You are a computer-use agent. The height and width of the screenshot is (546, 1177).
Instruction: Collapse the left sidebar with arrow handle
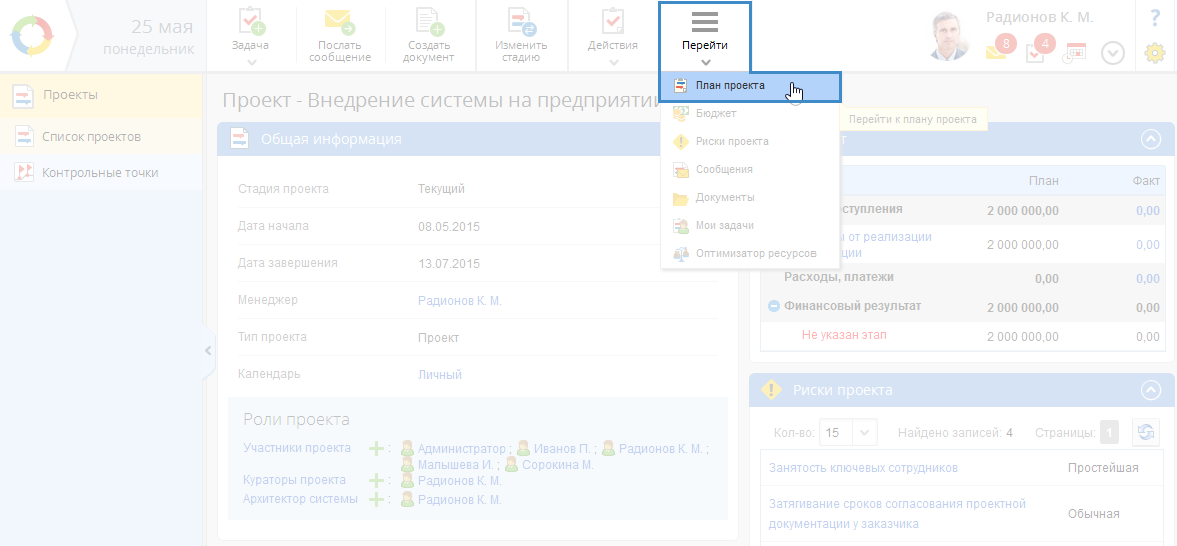208,351
